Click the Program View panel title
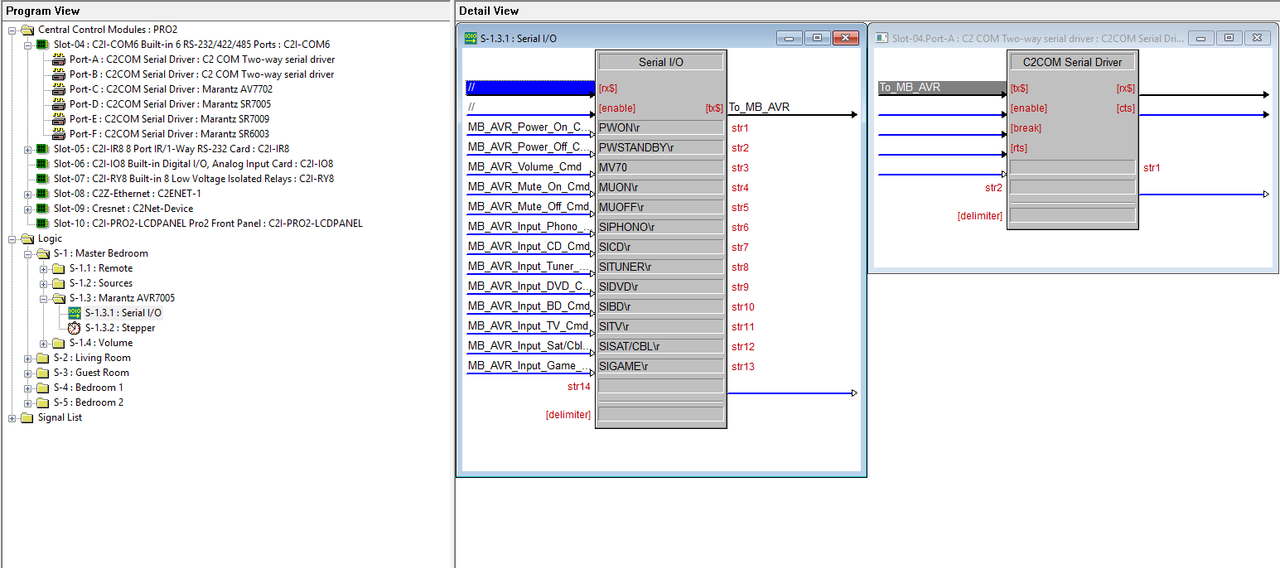Image resolution: width=1280 pixels, height=568 pixels. coord(43,11)
